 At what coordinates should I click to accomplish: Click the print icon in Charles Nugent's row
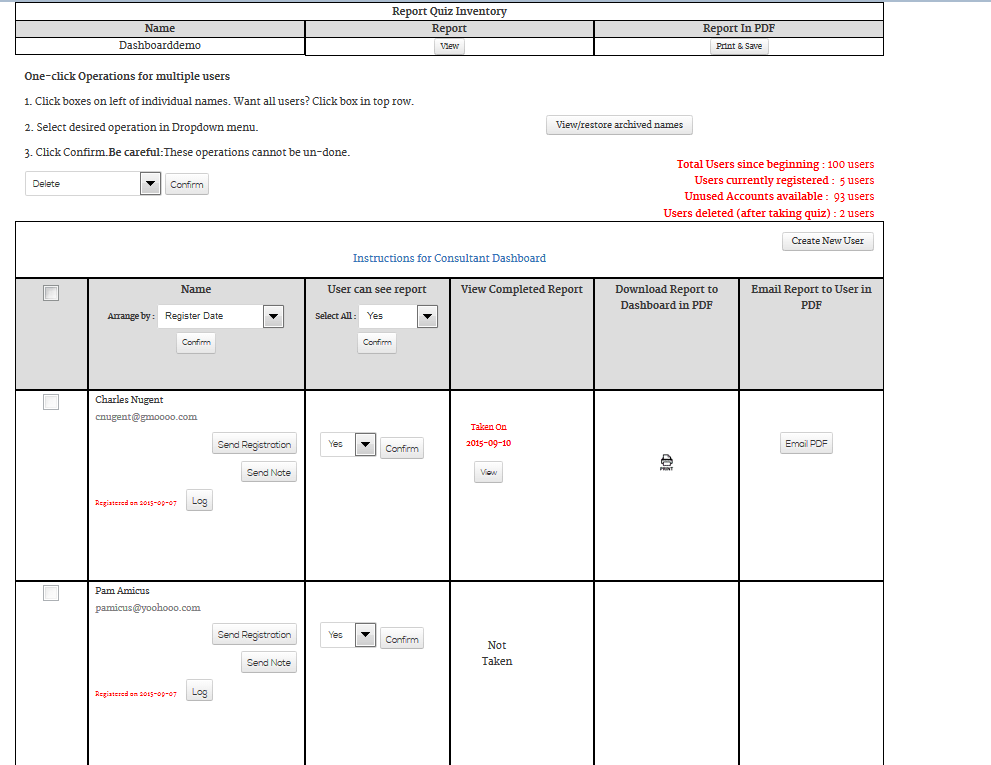pos(666,461)
